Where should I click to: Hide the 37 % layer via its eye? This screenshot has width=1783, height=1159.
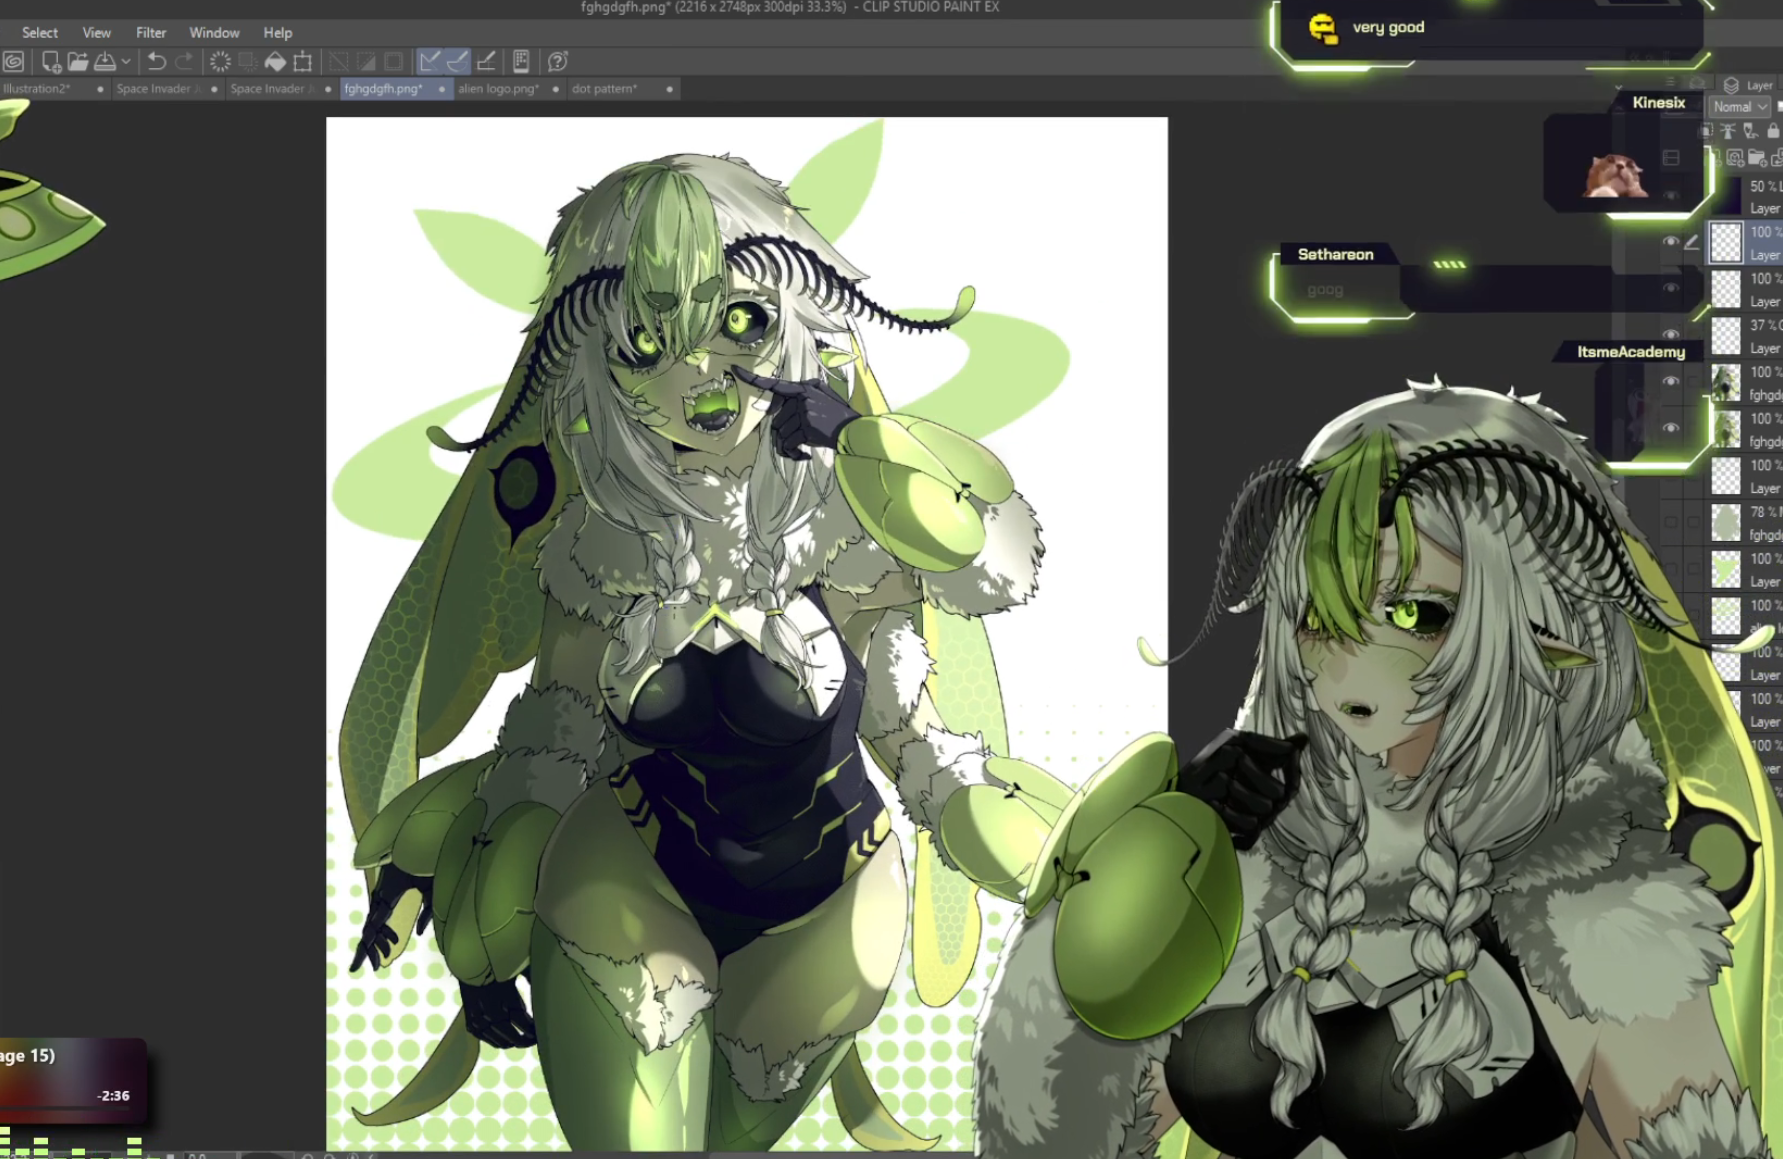(1670, 334)
